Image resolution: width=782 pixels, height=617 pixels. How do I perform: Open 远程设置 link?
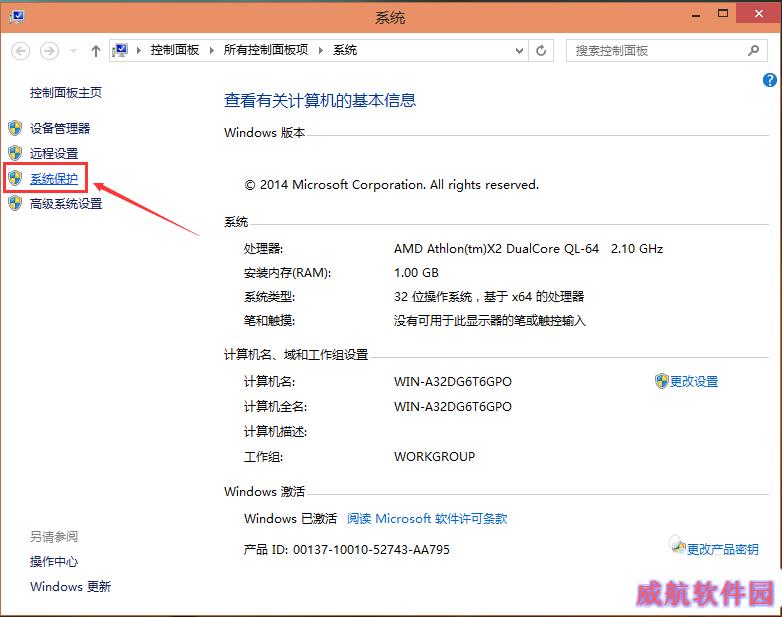coord(54,153)
